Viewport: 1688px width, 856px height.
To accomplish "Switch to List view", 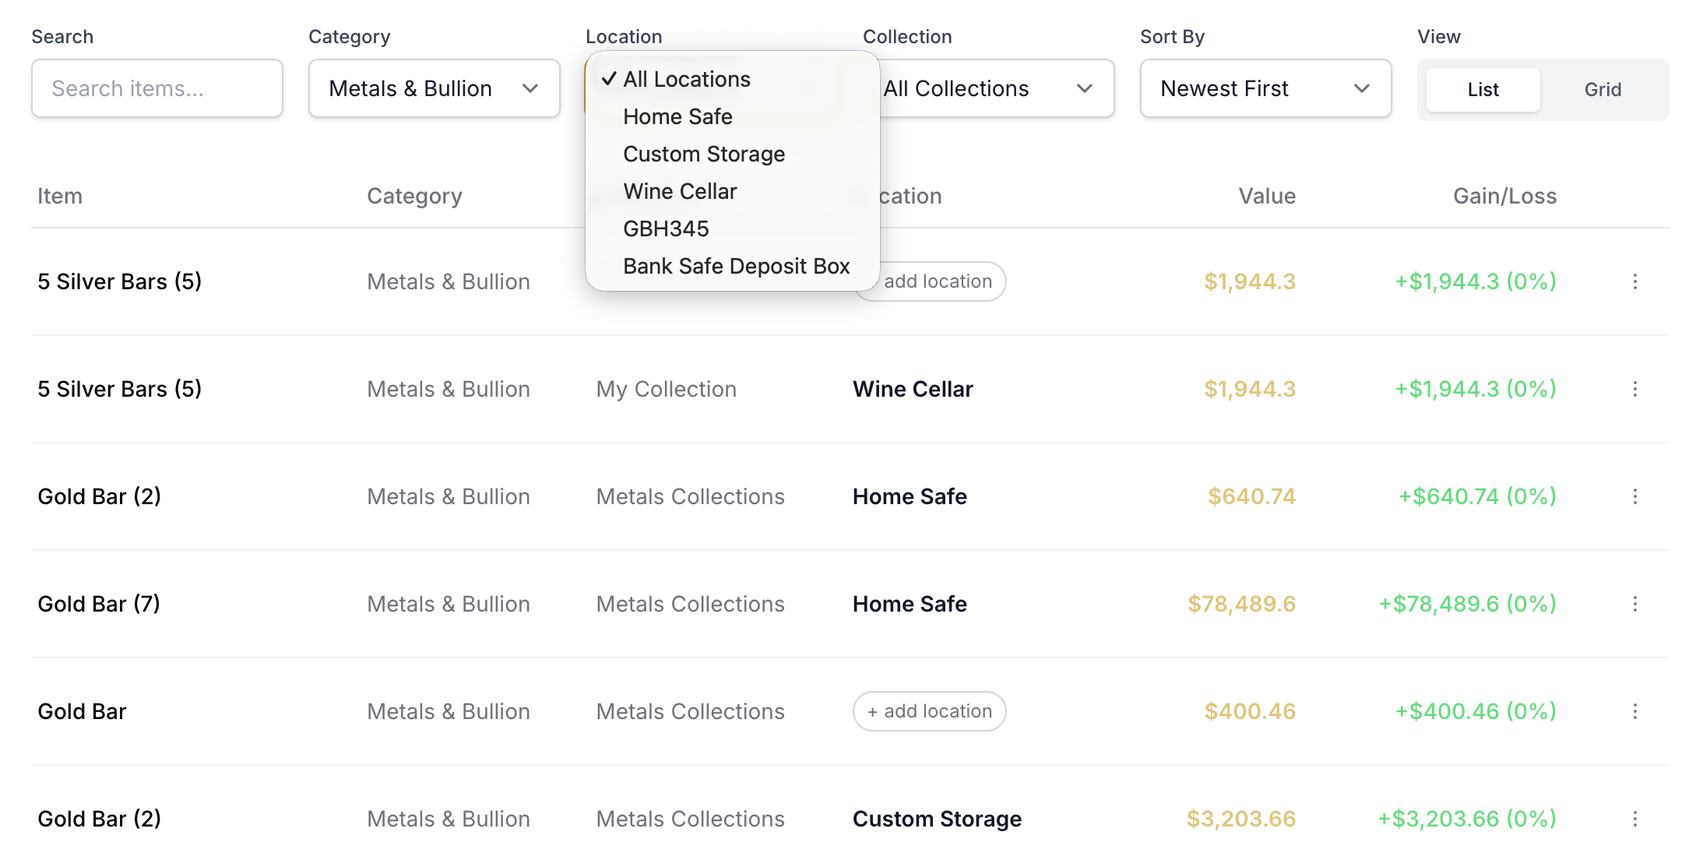I will coord(1482,90).
